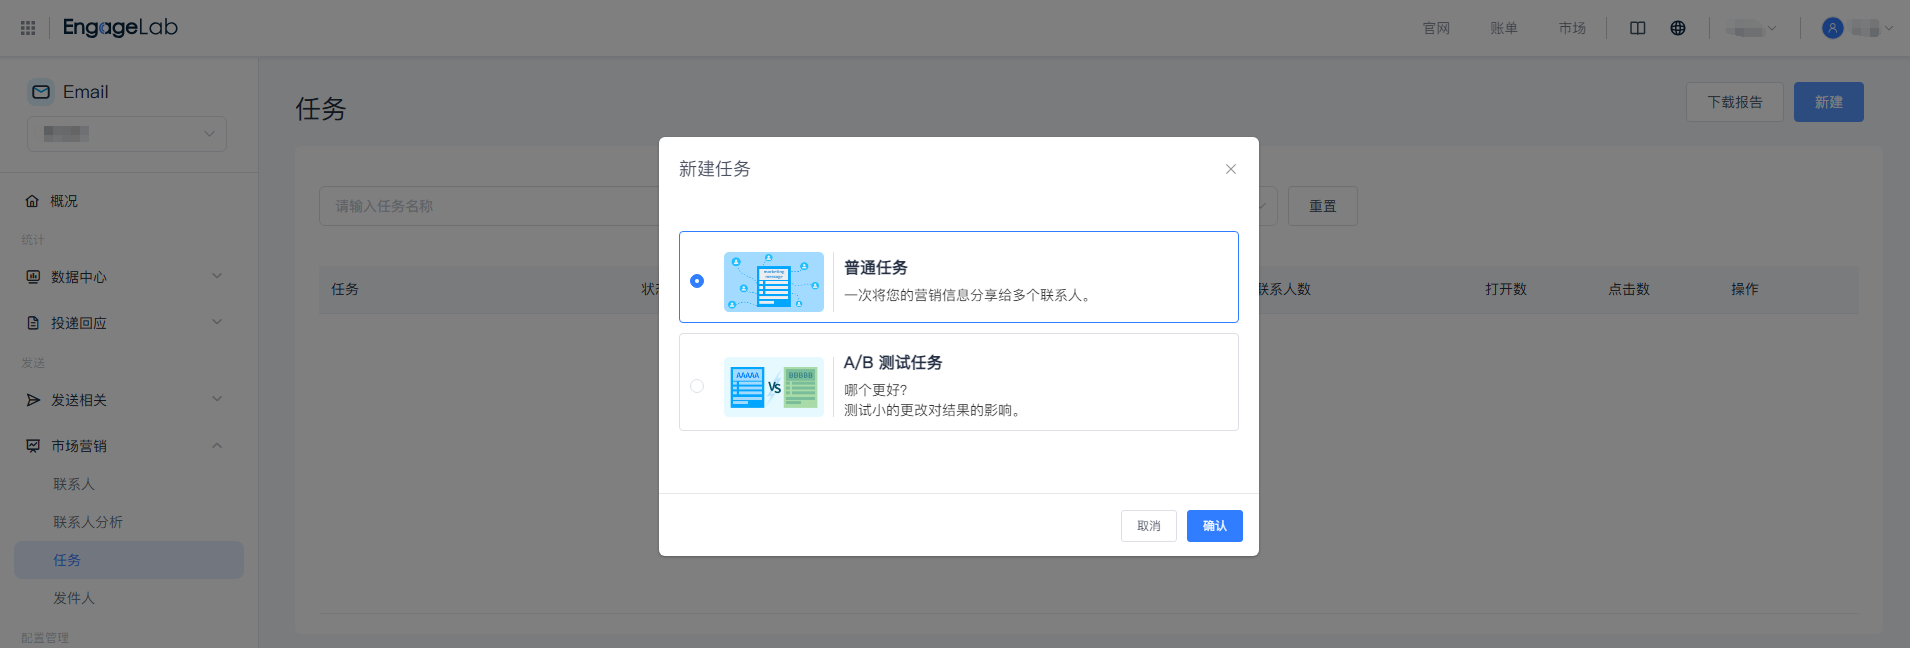Open the 概况 overview page
This screenshot has height=648, width=1910.
pos(64,201)
